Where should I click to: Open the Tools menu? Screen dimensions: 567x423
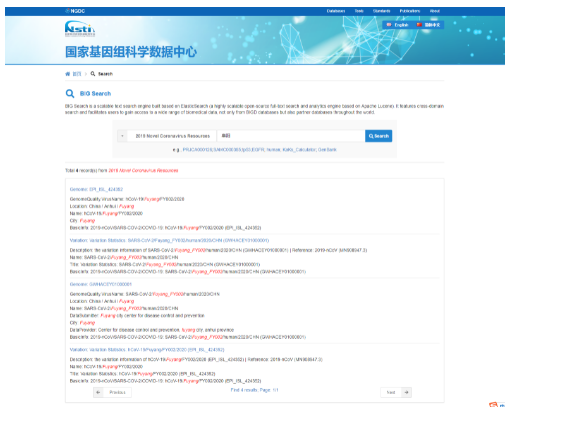[x=359, y=11]
